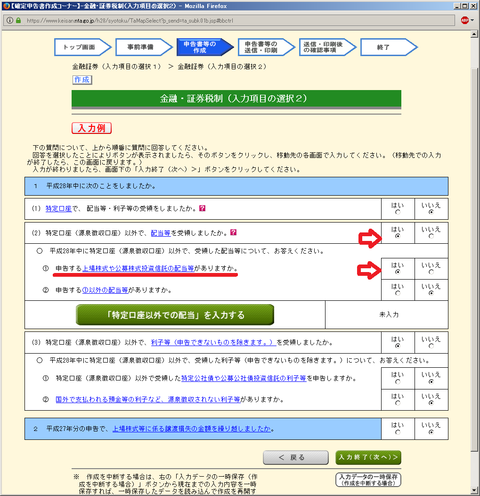Open help icon beside question (2) 配当等

pyautogui.click(x=233, y=232)
